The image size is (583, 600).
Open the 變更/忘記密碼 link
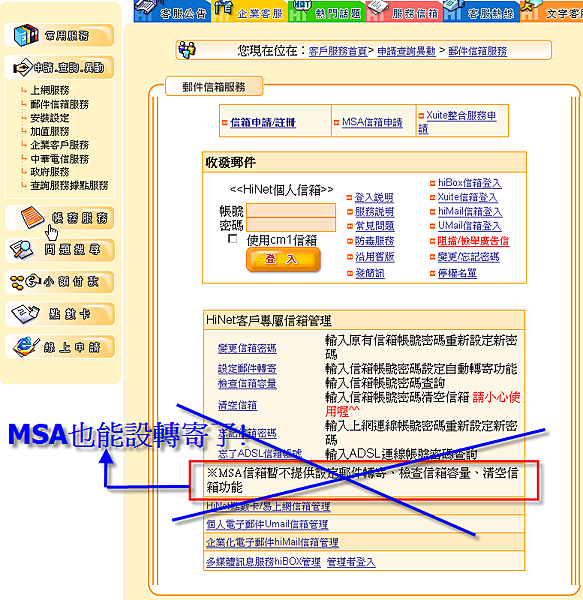(x=468, y=257)
